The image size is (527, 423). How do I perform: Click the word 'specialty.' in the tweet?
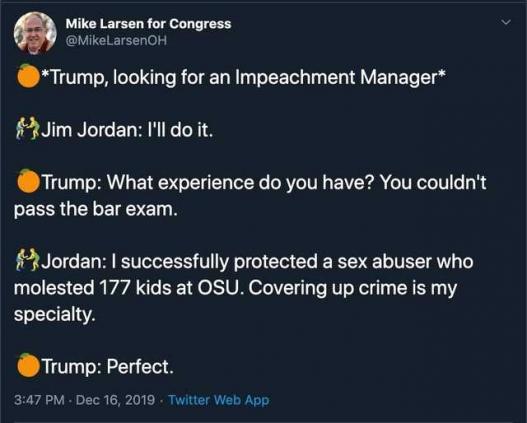[x=55, y=314]
